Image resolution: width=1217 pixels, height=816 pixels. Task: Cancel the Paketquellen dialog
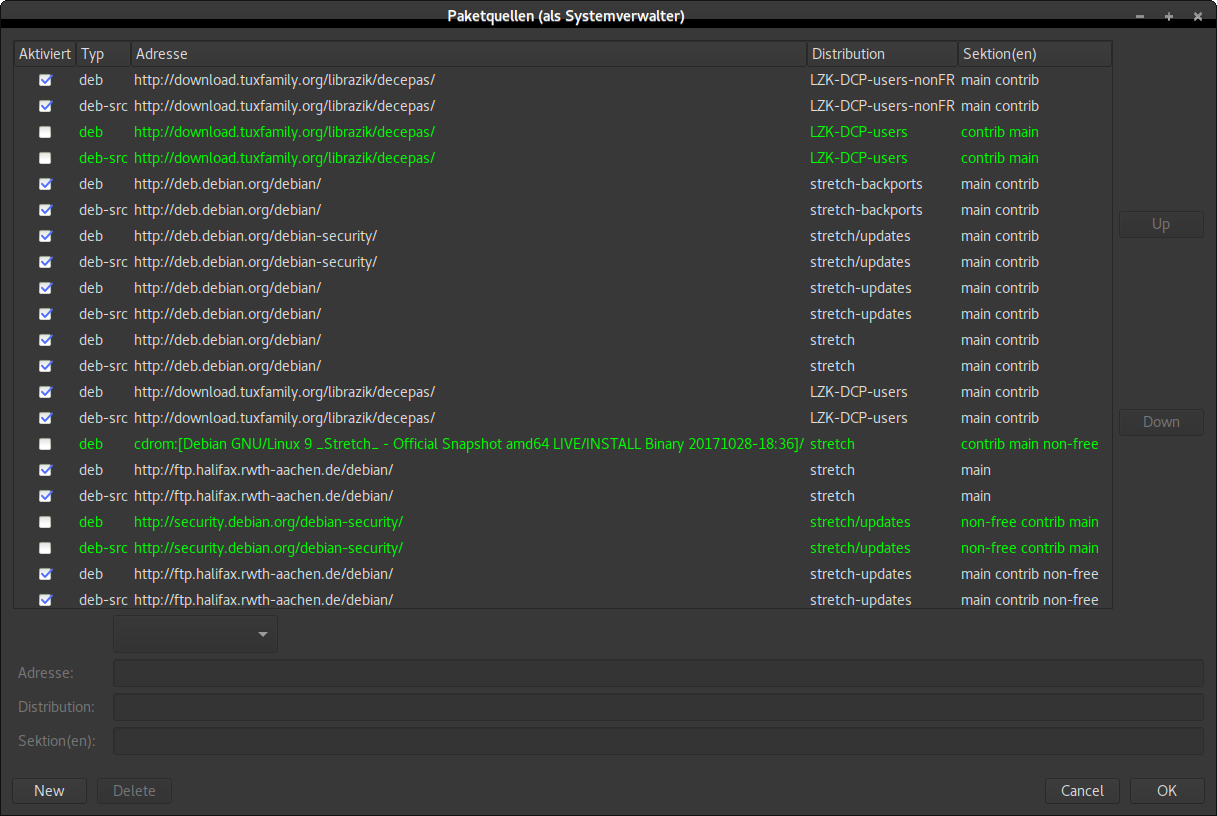click(1082, 791)
